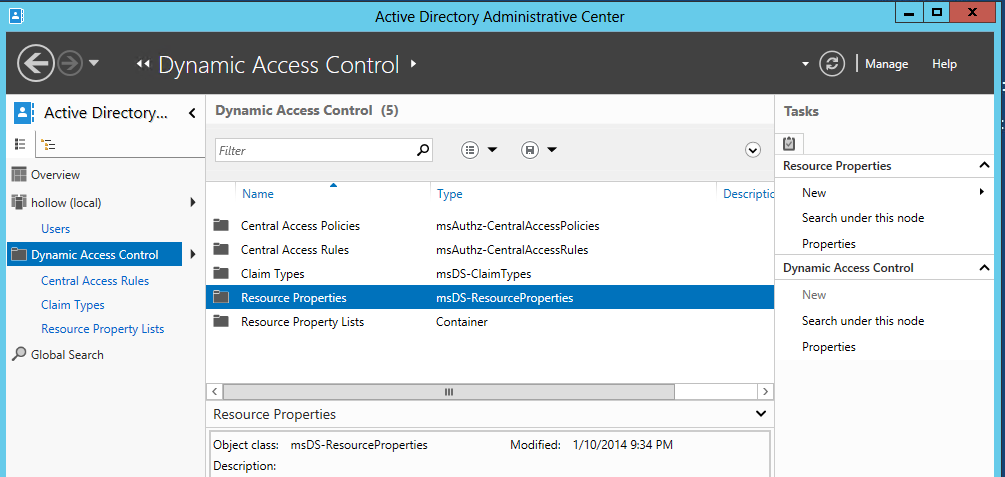Collapse the Resource Properties tasks section
The image size is (1005, 477).
(x=984, y=166)
